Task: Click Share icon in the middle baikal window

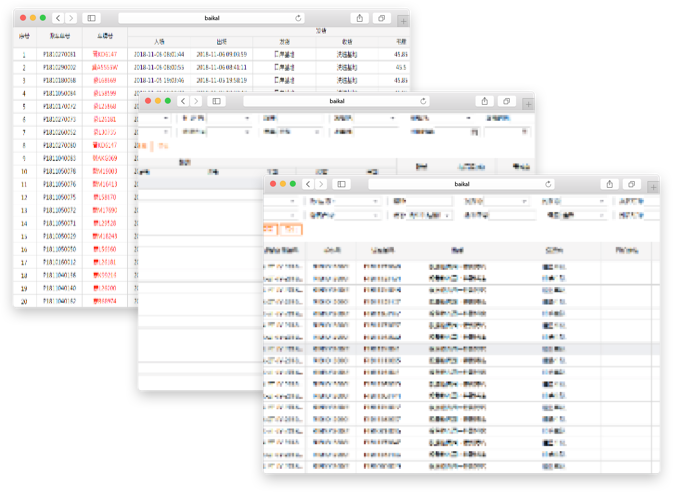Action: click(484, 101)
